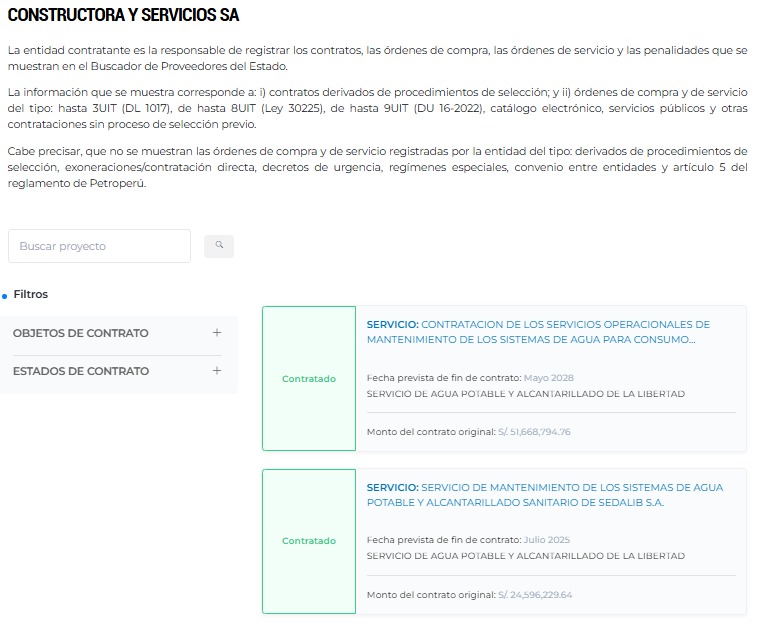This screenshot has width=762, height=624.
Task: Click the CONSTRUCTORA Y SERVICIOS SA heading
Action: (x=123, y=16)
